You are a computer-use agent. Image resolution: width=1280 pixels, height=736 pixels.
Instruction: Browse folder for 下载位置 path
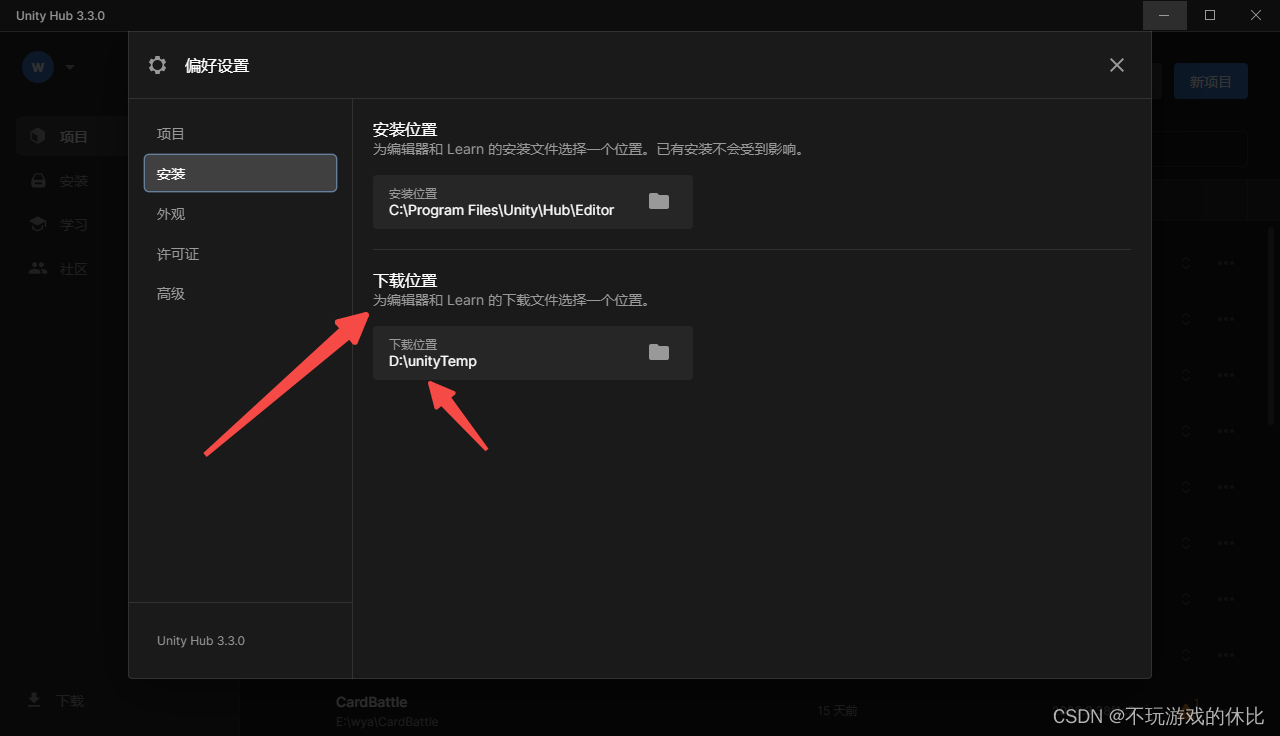point(658,352)
